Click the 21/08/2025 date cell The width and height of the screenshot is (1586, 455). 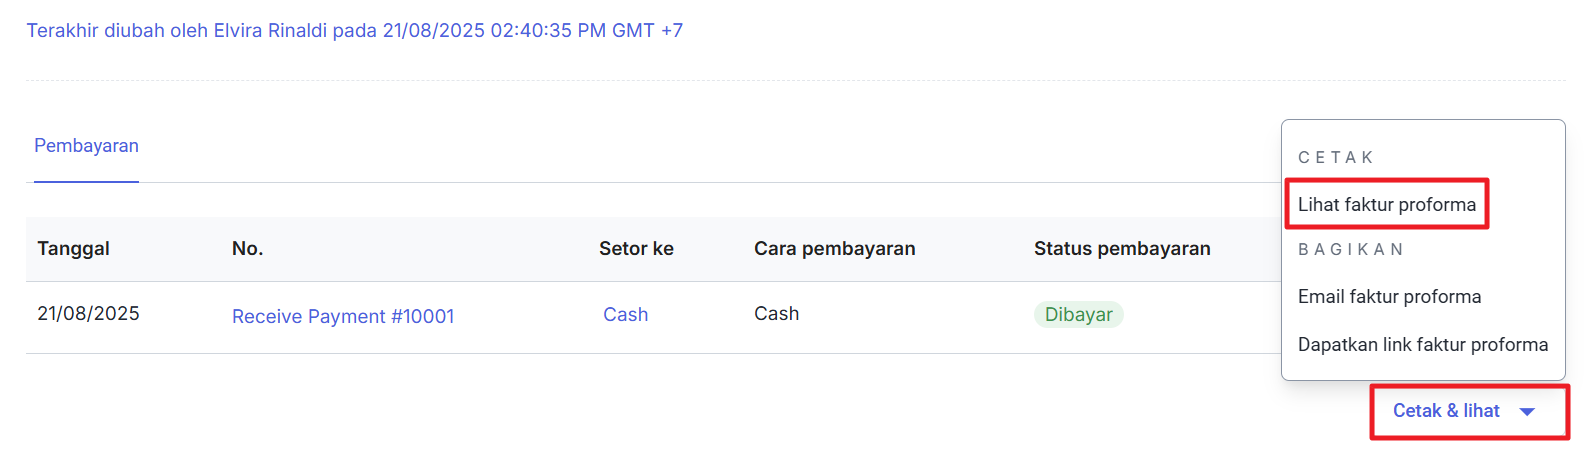[x=88, y=314]
